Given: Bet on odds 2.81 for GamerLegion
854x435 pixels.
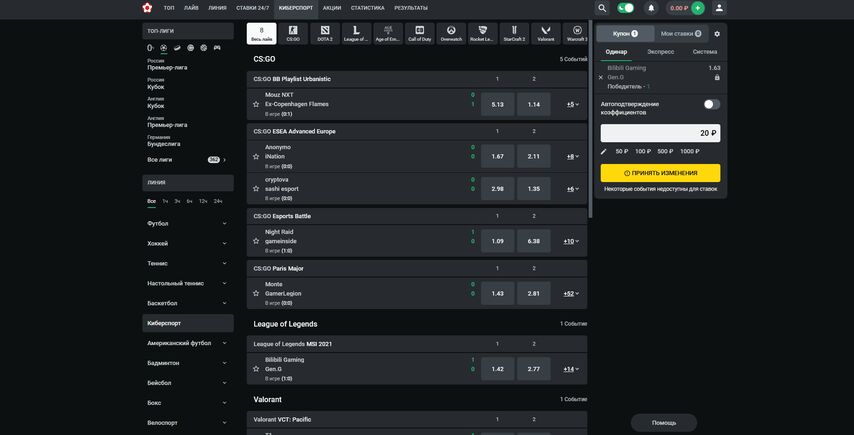Looking at the screenshot, I should click(x=533, y=293).
